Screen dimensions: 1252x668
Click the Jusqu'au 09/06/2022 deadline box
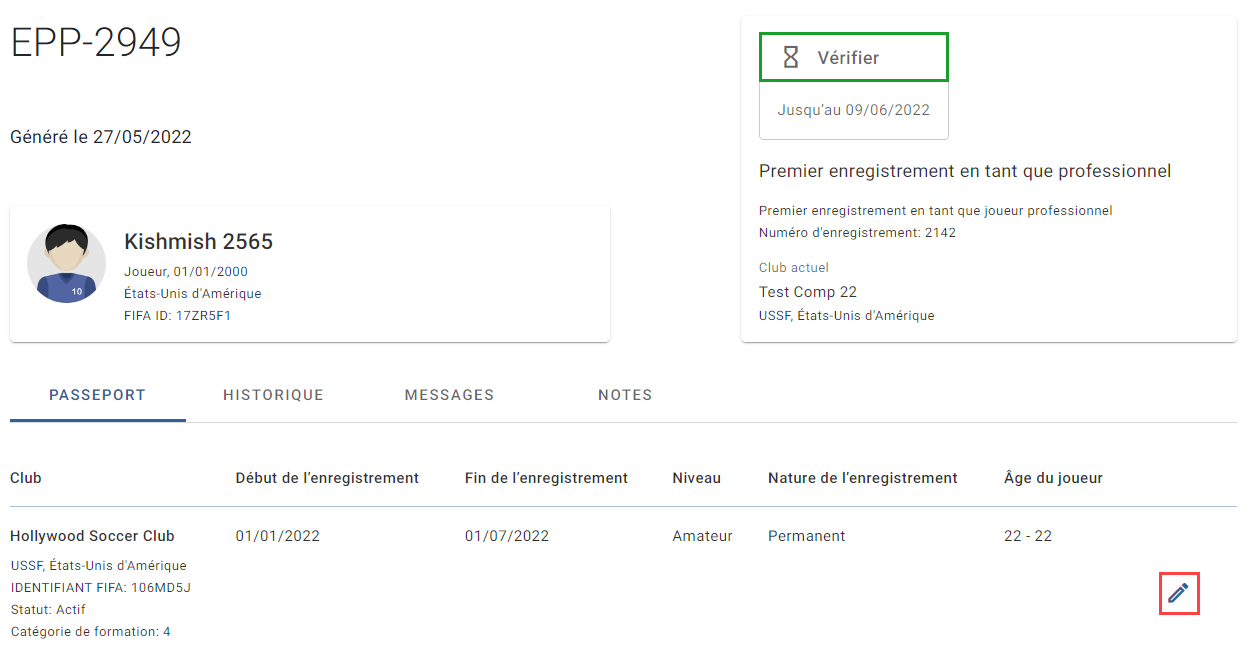(x=854, y=110)
